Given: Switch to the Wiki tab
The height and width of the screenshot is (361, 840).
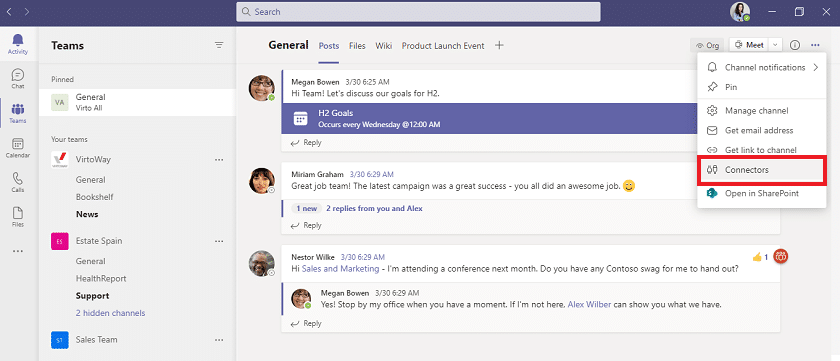Looking at the screenshot, I should 384,46.
